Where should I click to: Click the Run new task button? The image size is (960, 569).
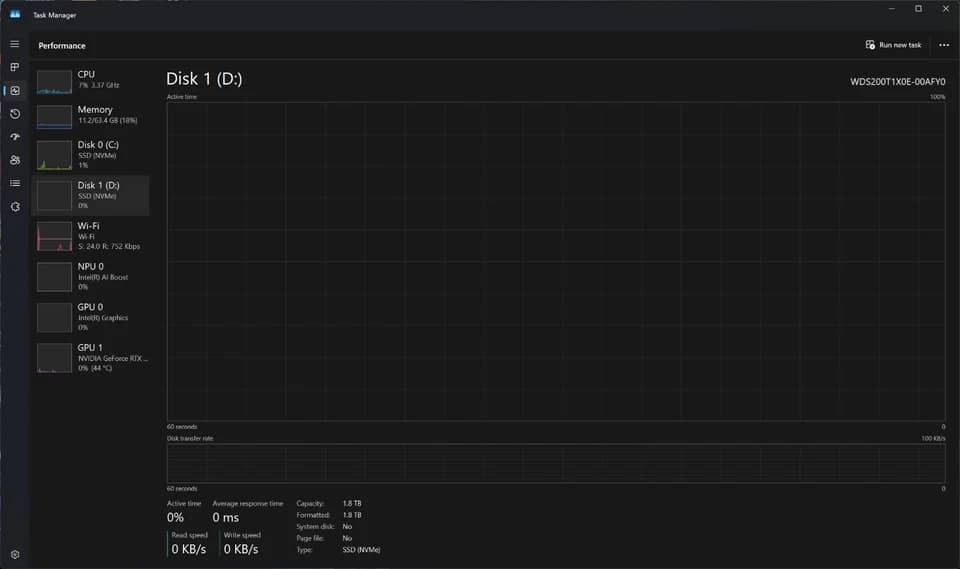(893, 45)
